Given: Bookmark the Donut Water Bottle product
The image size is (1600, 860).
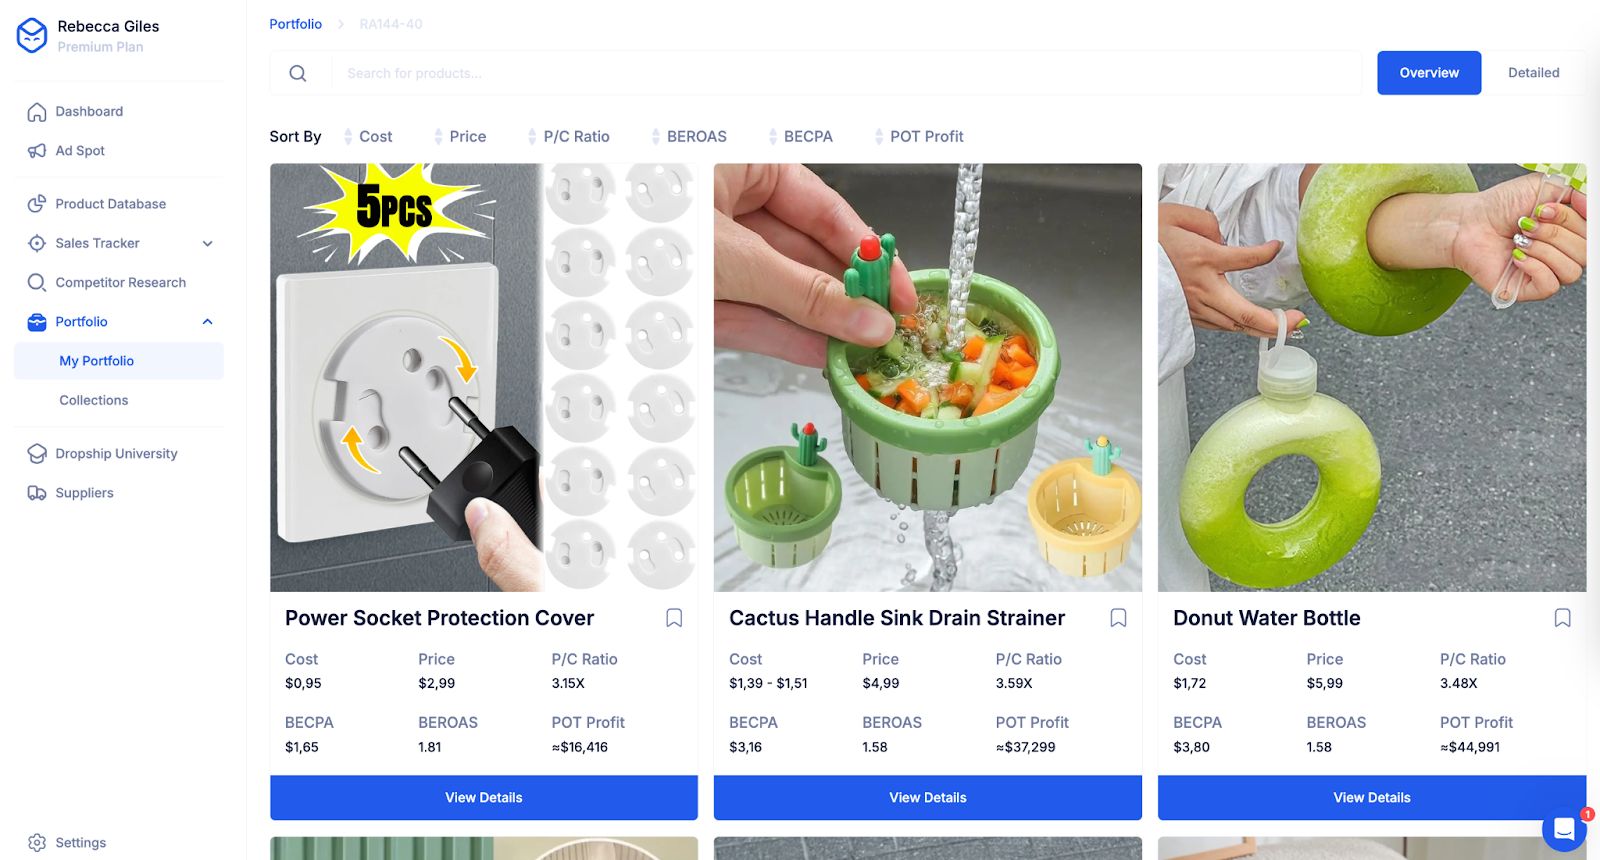Looking at the screenshot, I should click(x=1562, y=618).
